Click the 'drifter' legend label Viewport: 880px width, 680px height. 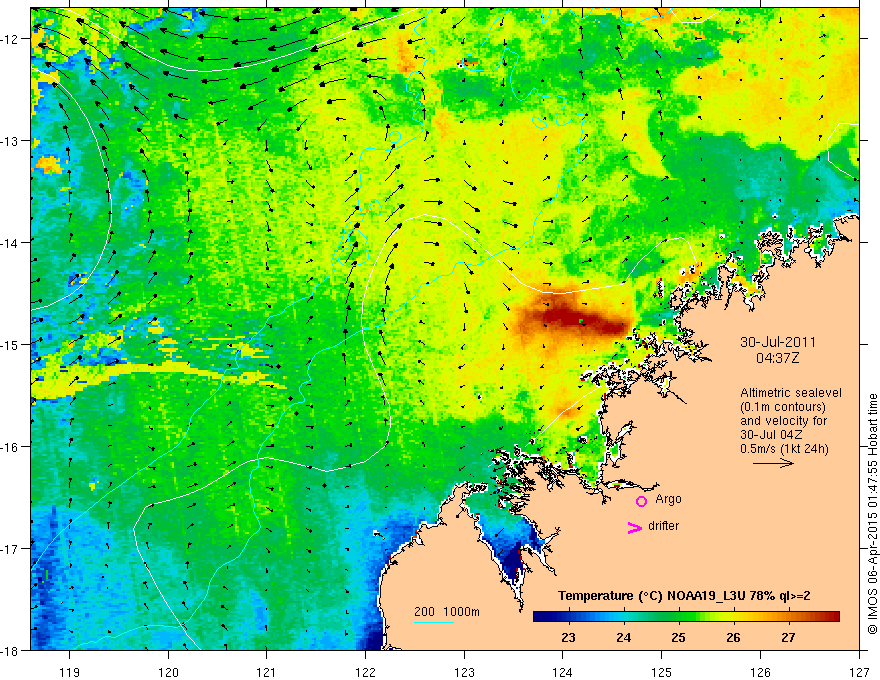(663, 526)
